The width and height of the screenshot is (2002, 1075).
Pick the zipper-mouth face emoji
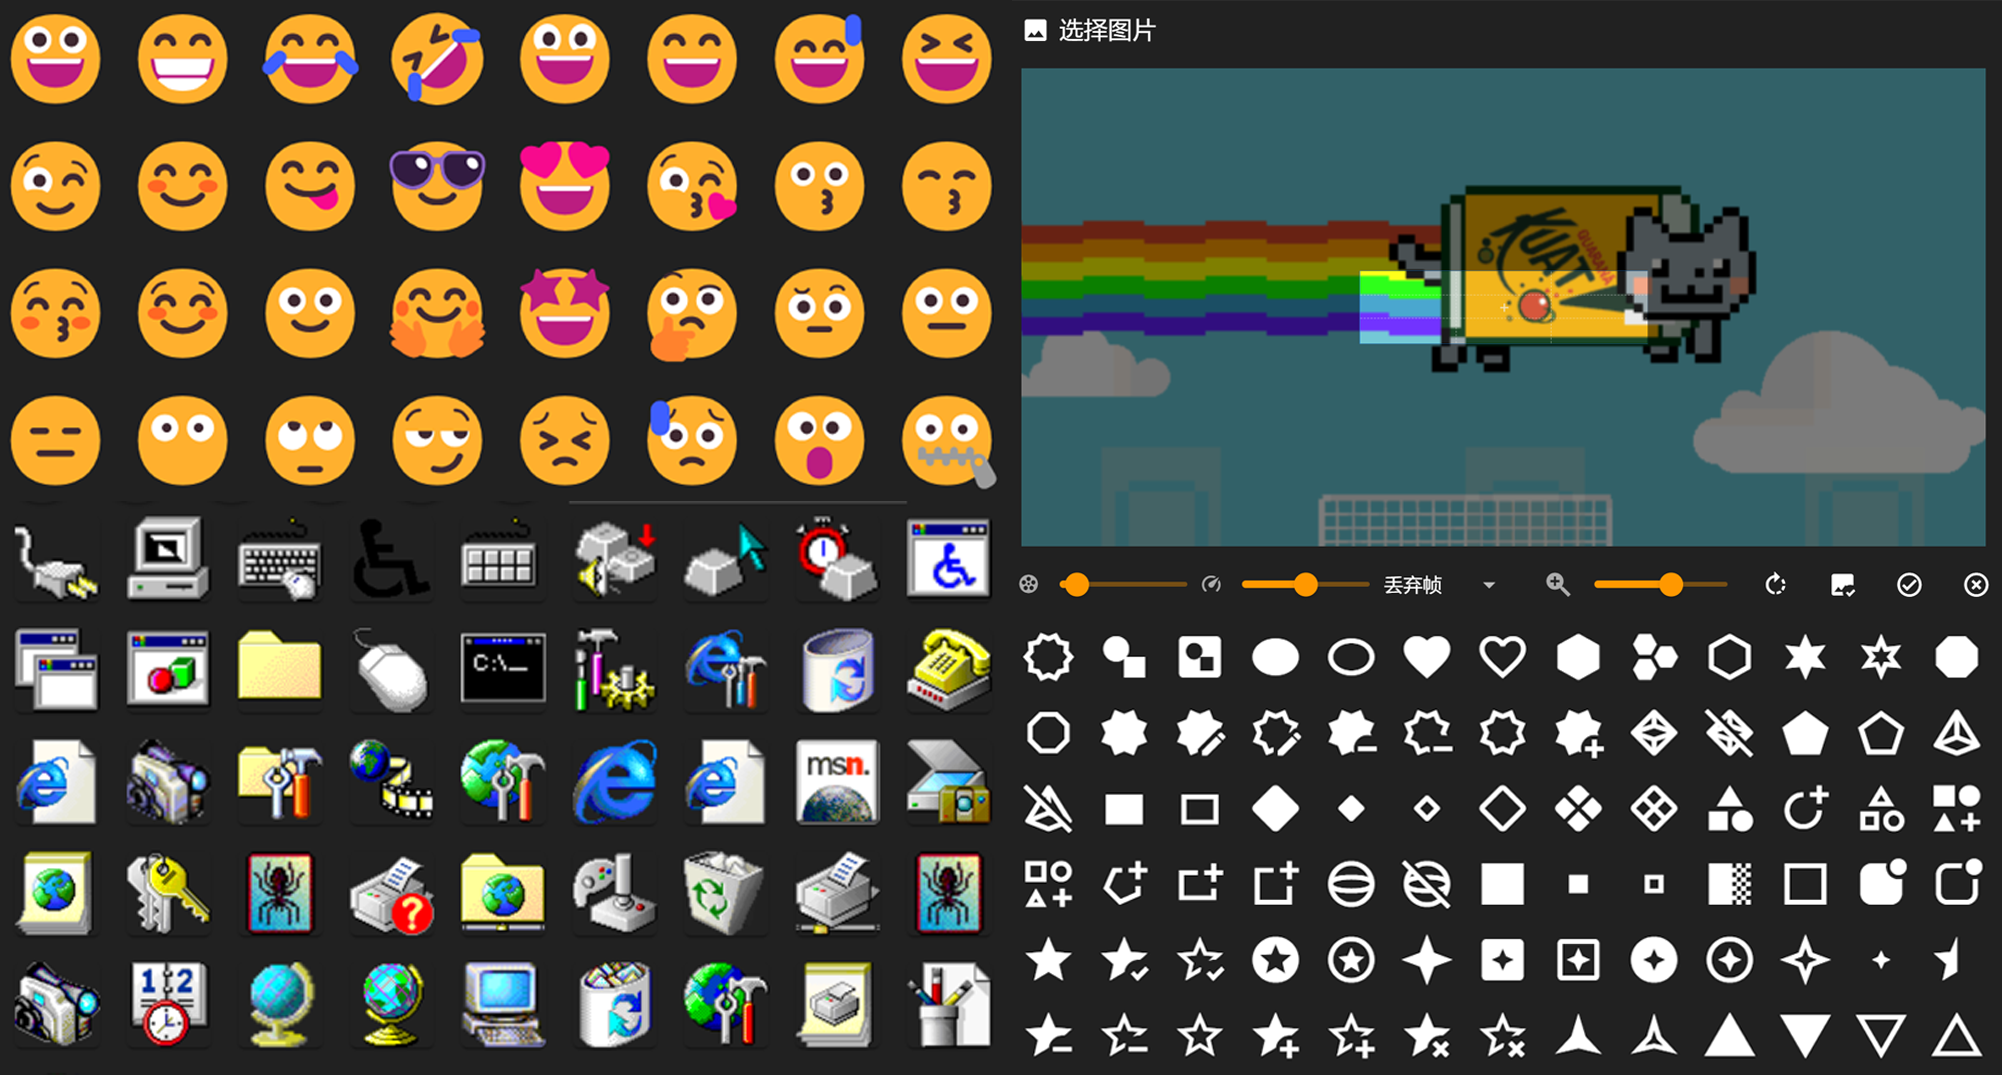point(946,440)
